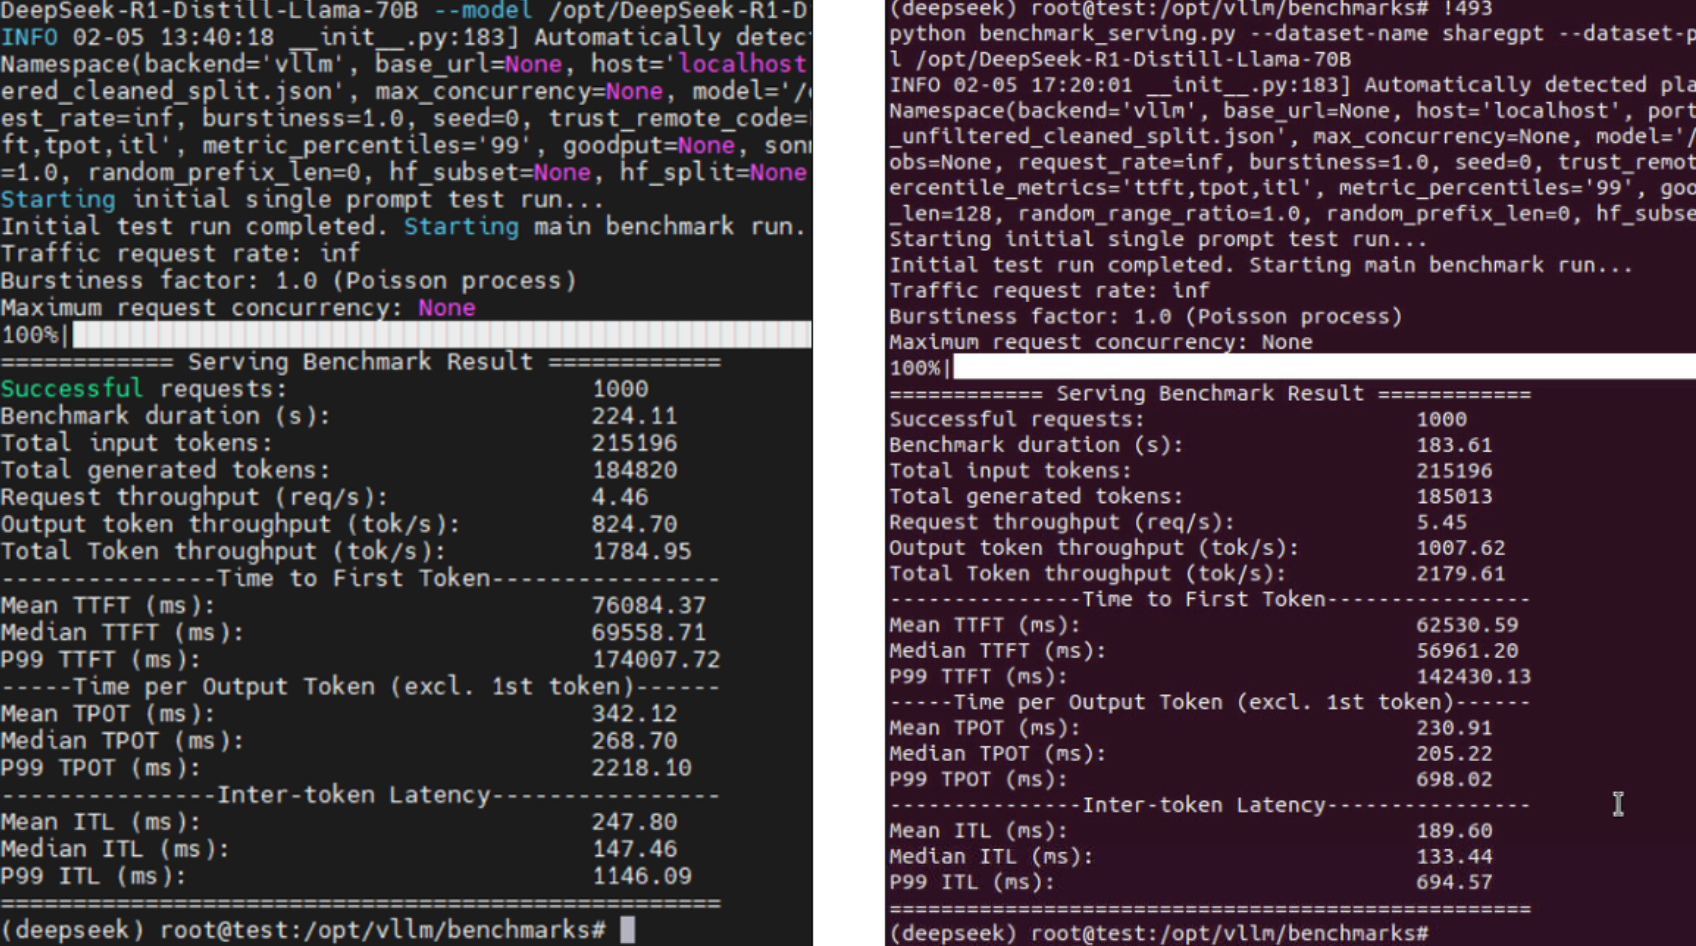Screen dimensions: 1696x946
Task: Select Total generated tokens value 184820
Action: pos(633,470)
